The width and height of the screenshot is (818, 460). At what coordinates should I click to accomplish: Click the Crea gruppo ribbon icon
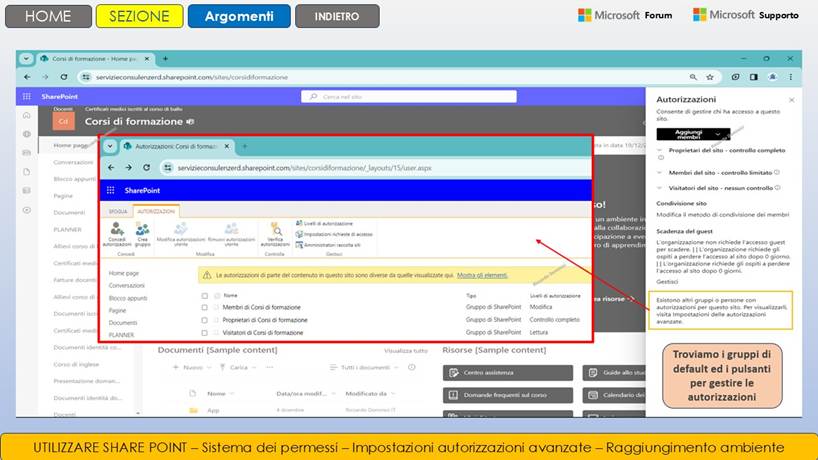click(142, 234)
